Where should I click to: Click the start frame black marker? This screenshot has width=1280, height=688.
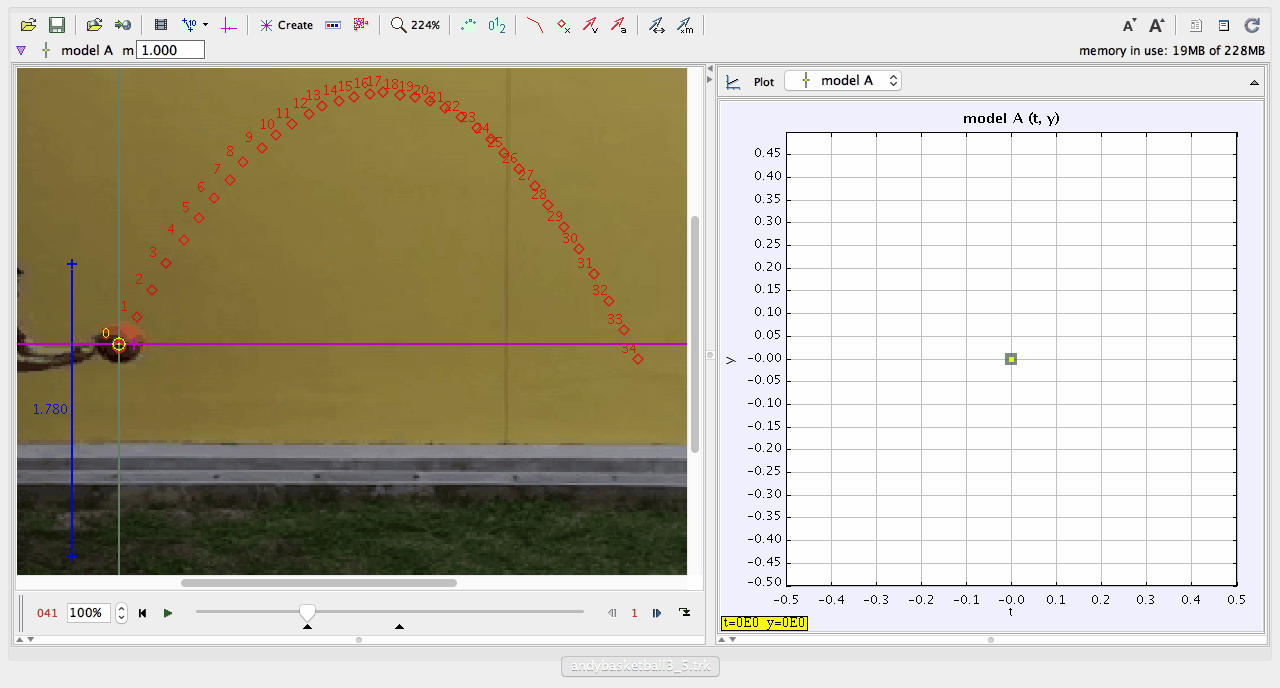[x=307, y=627]
